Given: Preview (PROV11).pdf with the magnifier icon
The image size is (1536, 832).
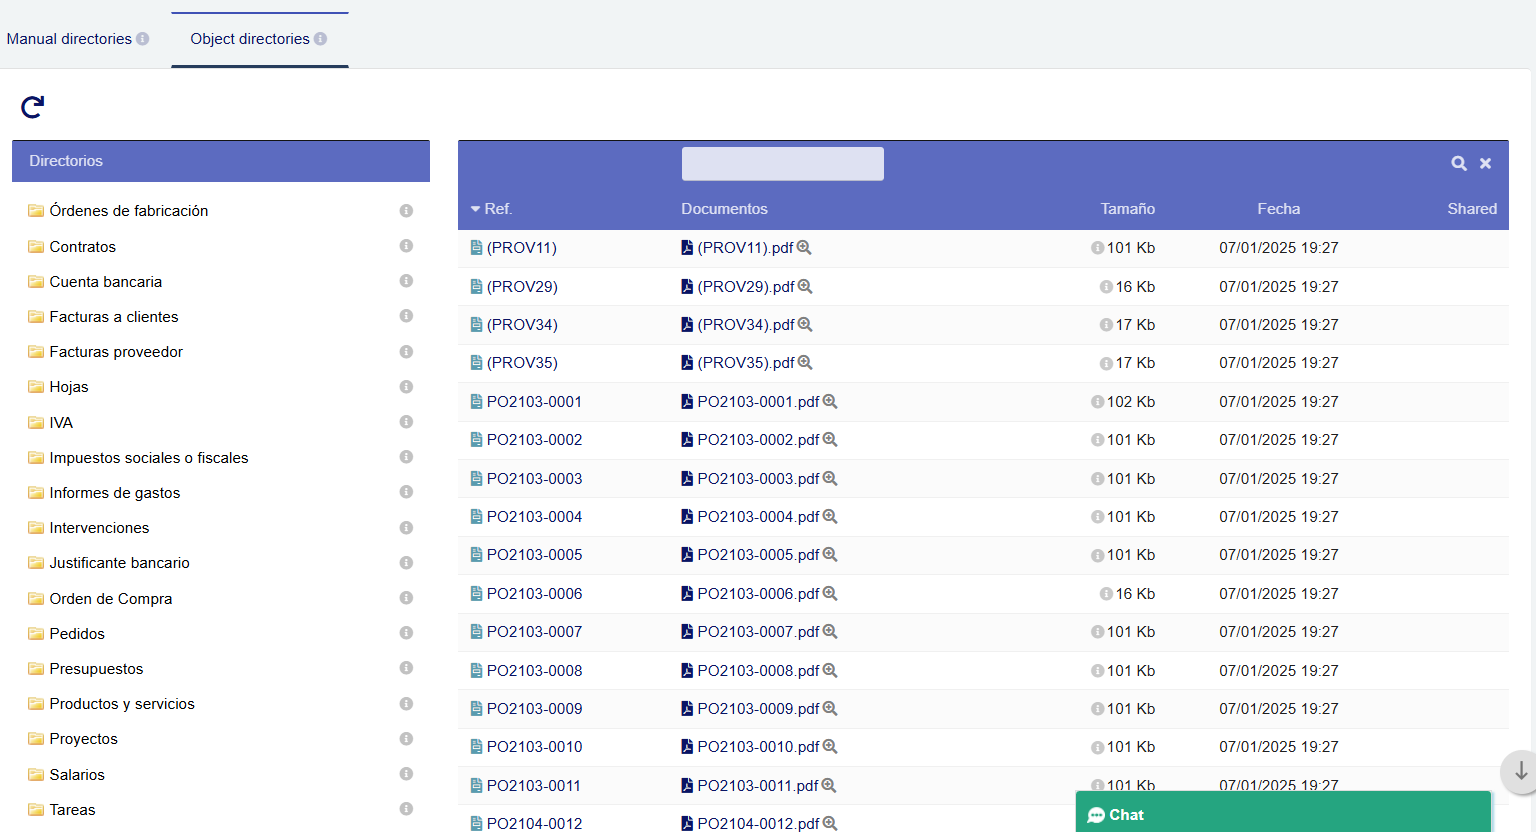Looking at the screenshot, I should [804, 248].
